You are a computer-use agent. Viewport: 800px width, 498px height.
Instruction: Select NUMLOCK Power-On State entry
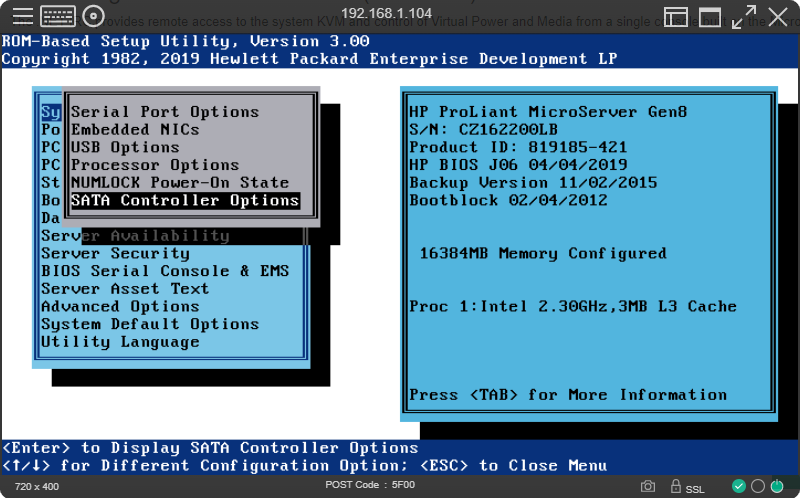click(180, 183)
